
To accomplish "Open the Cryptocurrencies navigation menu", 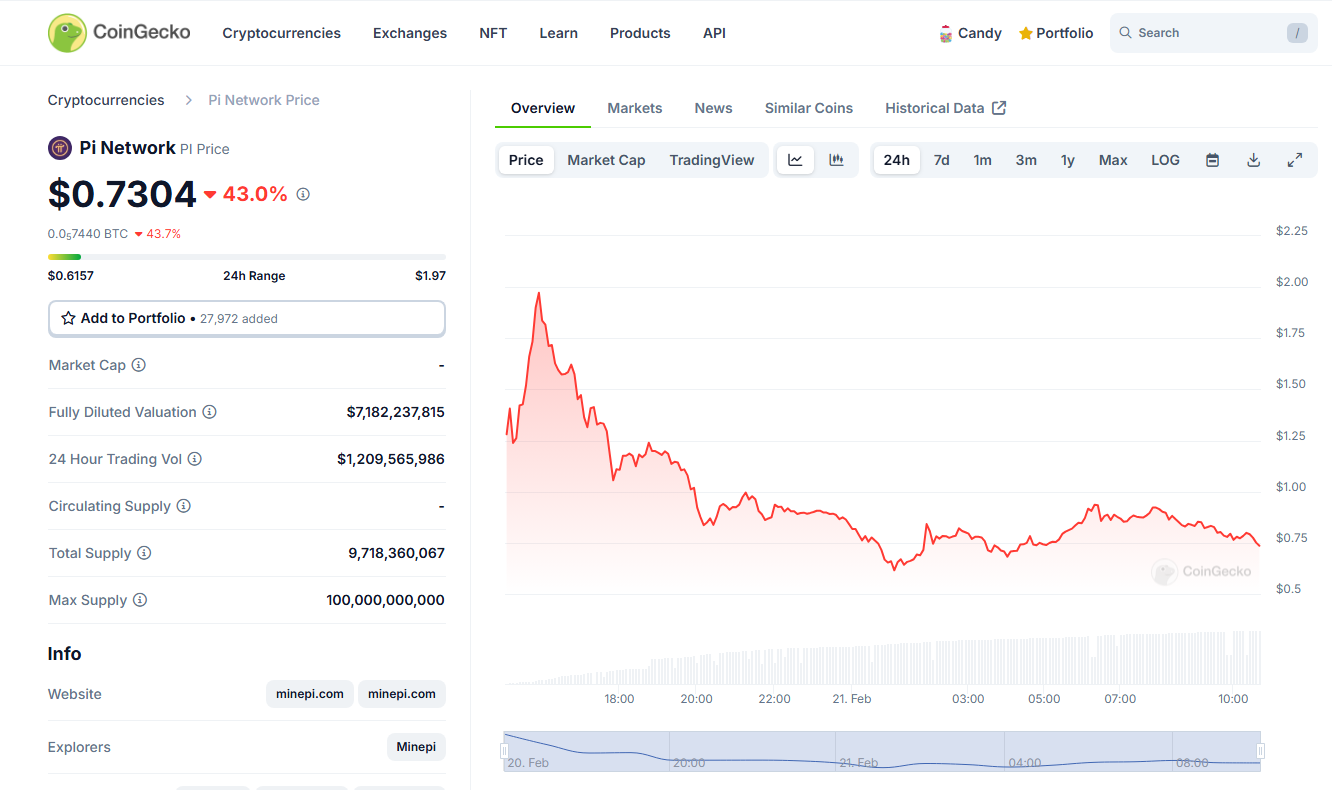I will (x=281, y=33).
